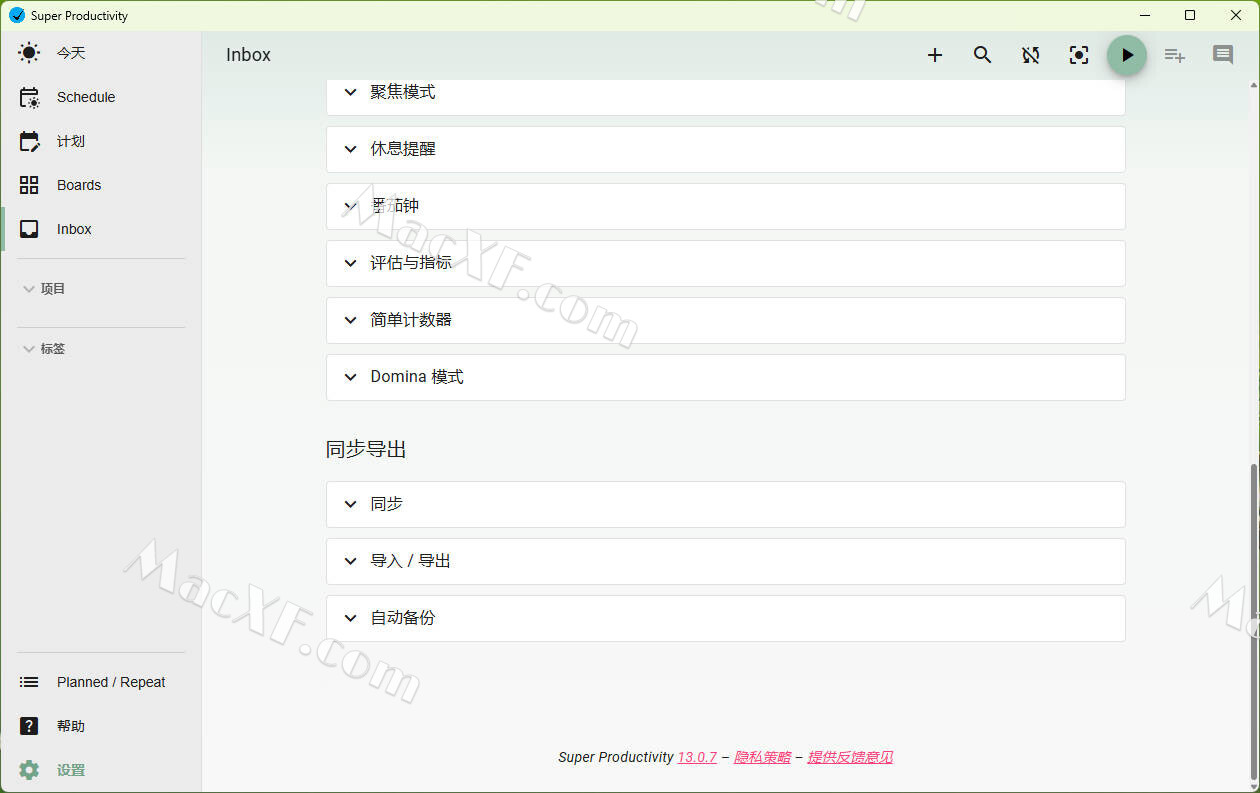
Task: Trigger sync with the sync arrows icon
Action: 1031,55
